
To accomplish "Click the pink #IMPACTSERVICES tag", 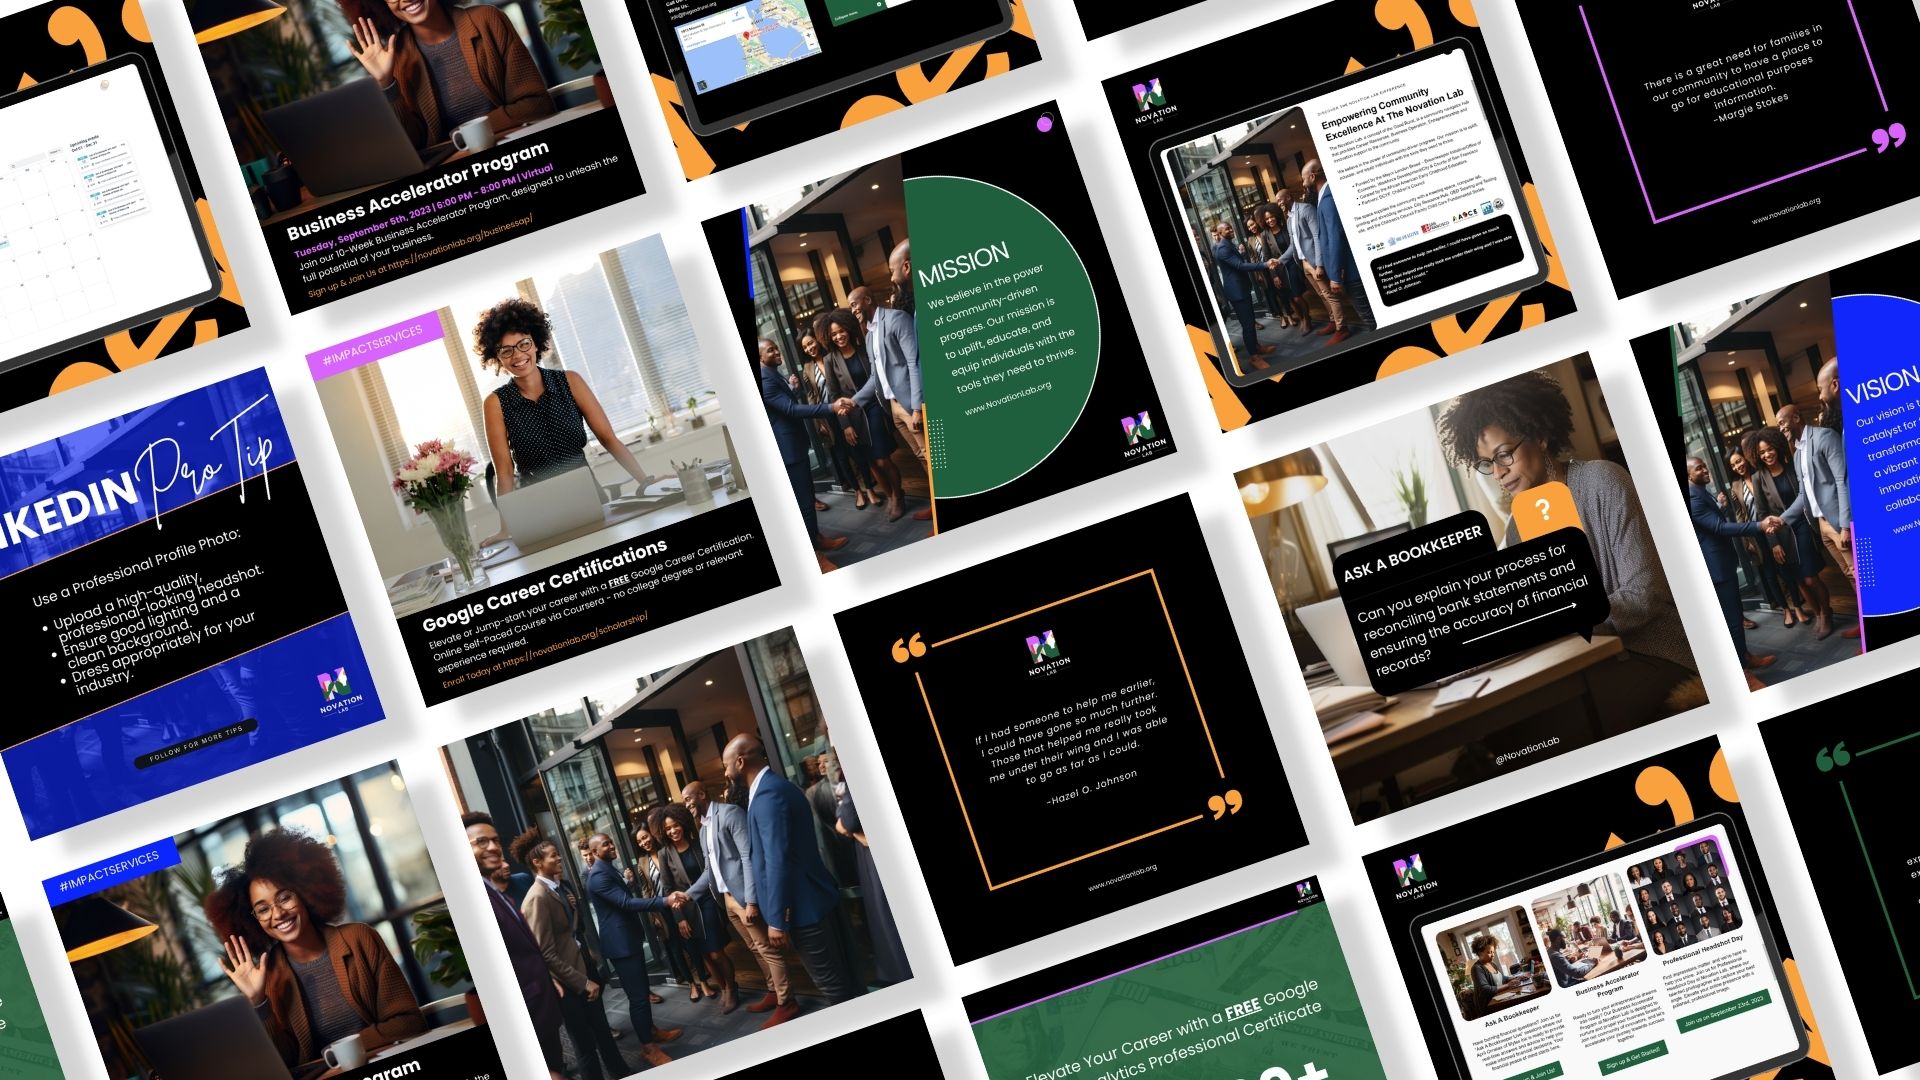I will 373,345.
